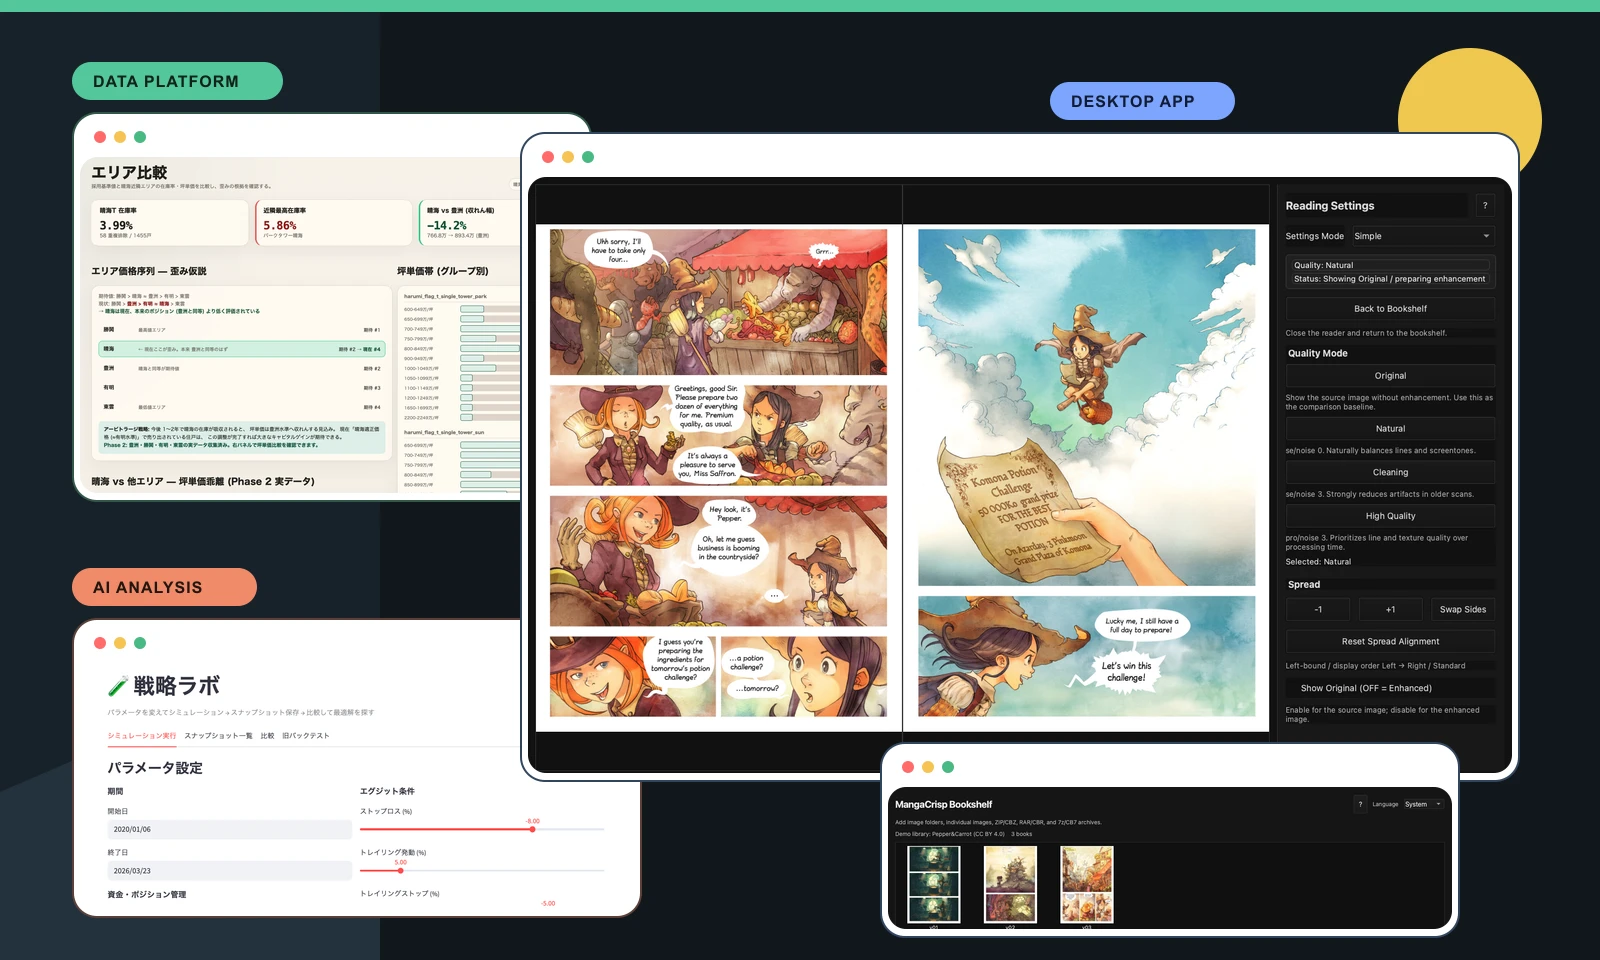The image size is (1600, 960).
Task: Click Swap Sides button
Action: click(1463, 609)
